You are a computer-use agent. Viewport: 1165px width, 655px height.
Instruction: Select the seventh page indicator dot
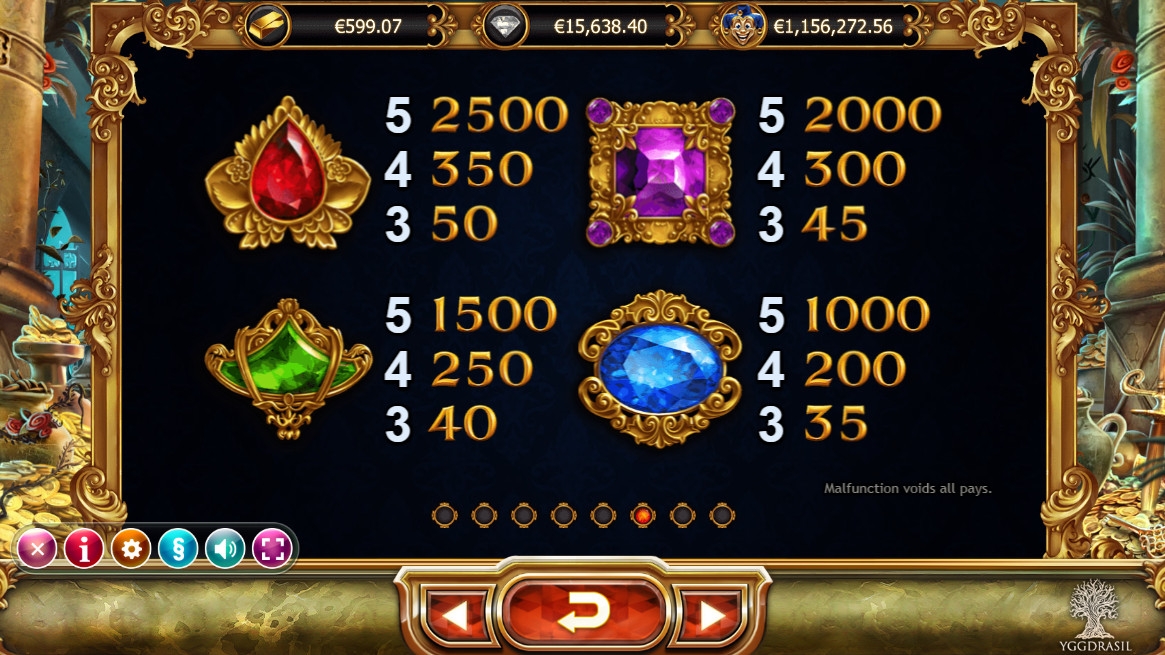(x=682, y=515)
